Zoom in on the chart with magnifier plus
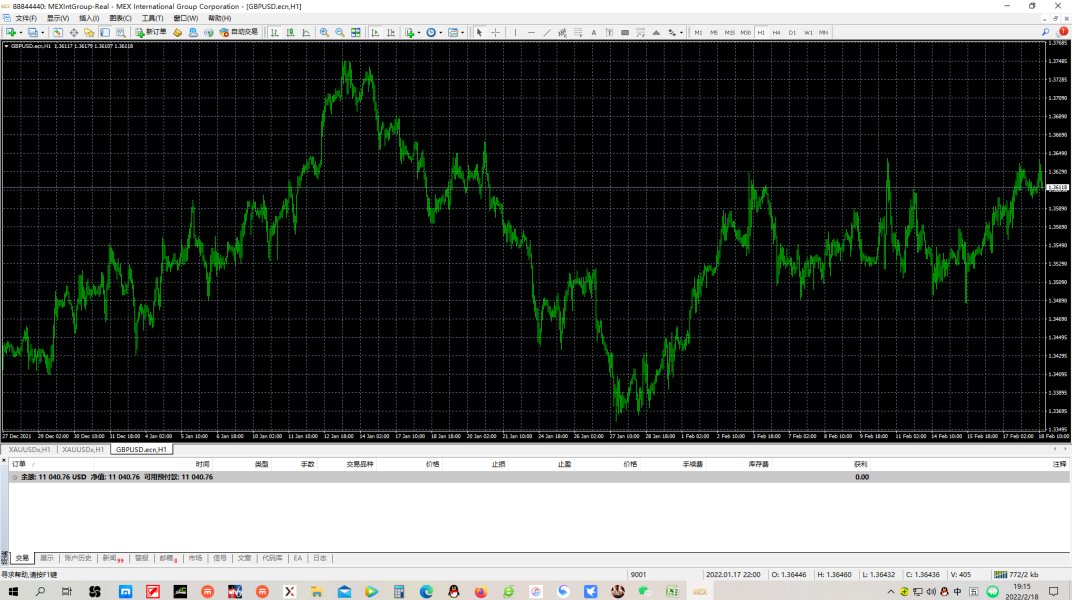Viewport: 1072px width, 600px height. tap(324, 32)
